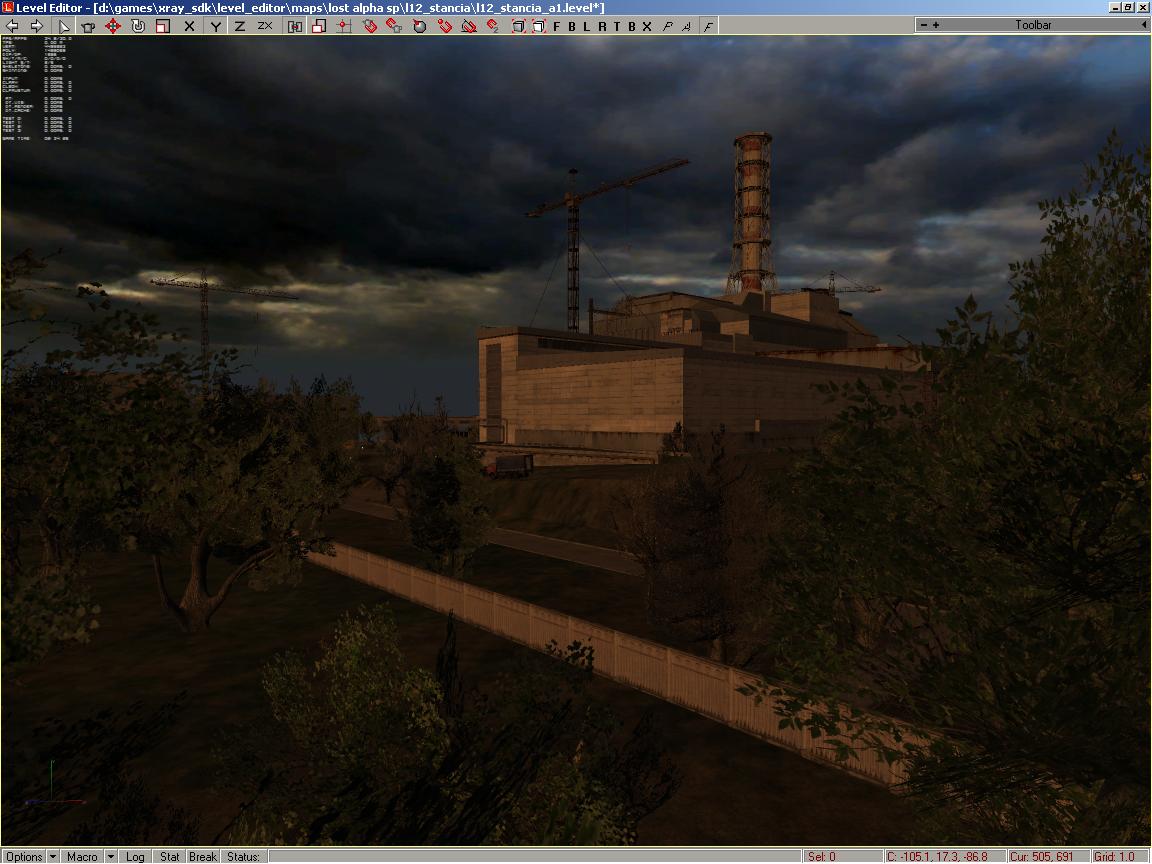Toggle the X axis constraint
Viewport: 1152px width, 864px height.
tap(190, 26)
